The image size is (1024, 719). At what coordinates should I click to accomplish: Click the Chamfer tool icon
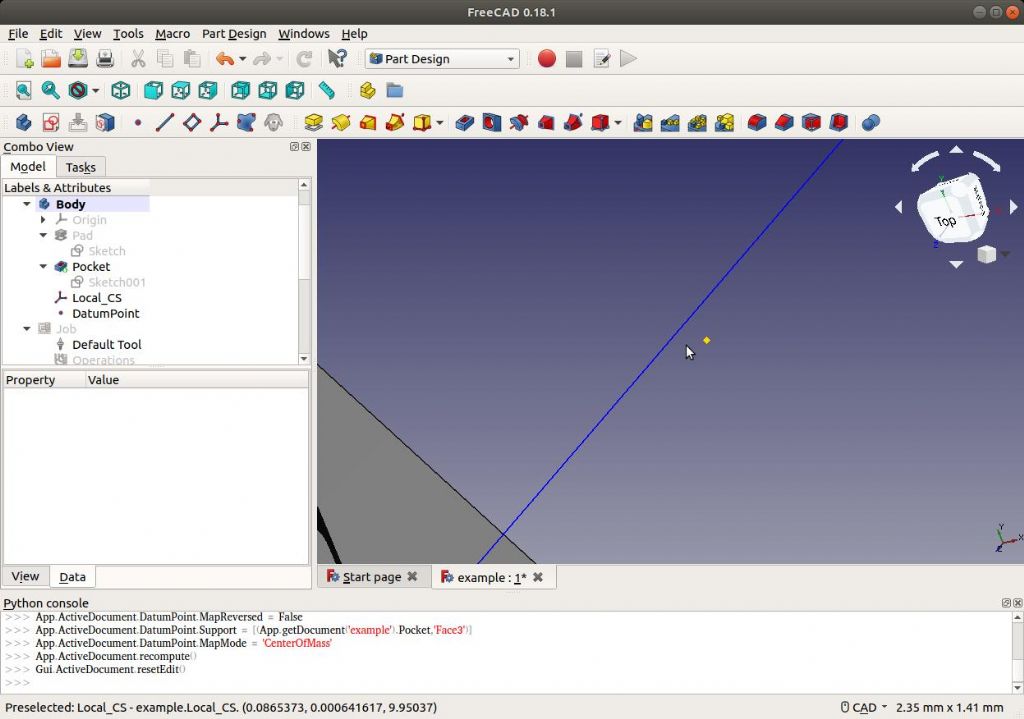click(x=784, y=122)
